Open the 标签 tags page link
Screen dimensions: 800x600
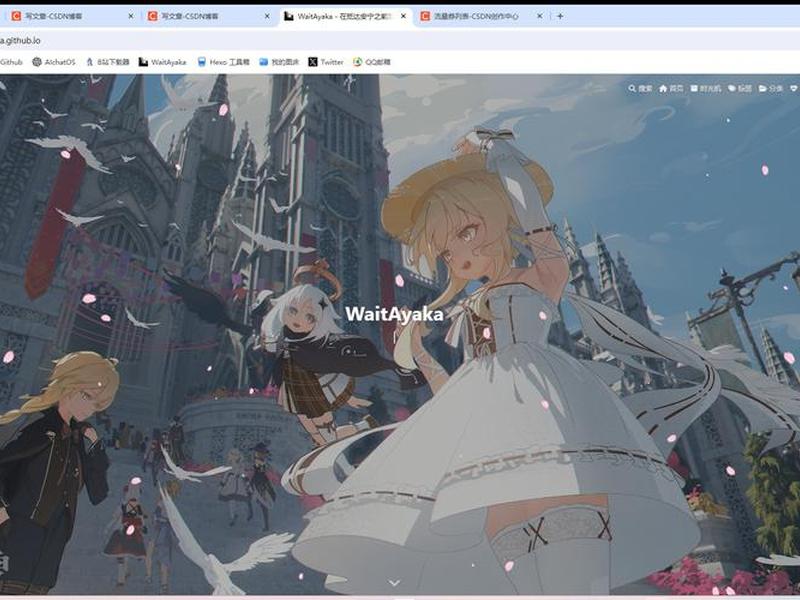740,89
